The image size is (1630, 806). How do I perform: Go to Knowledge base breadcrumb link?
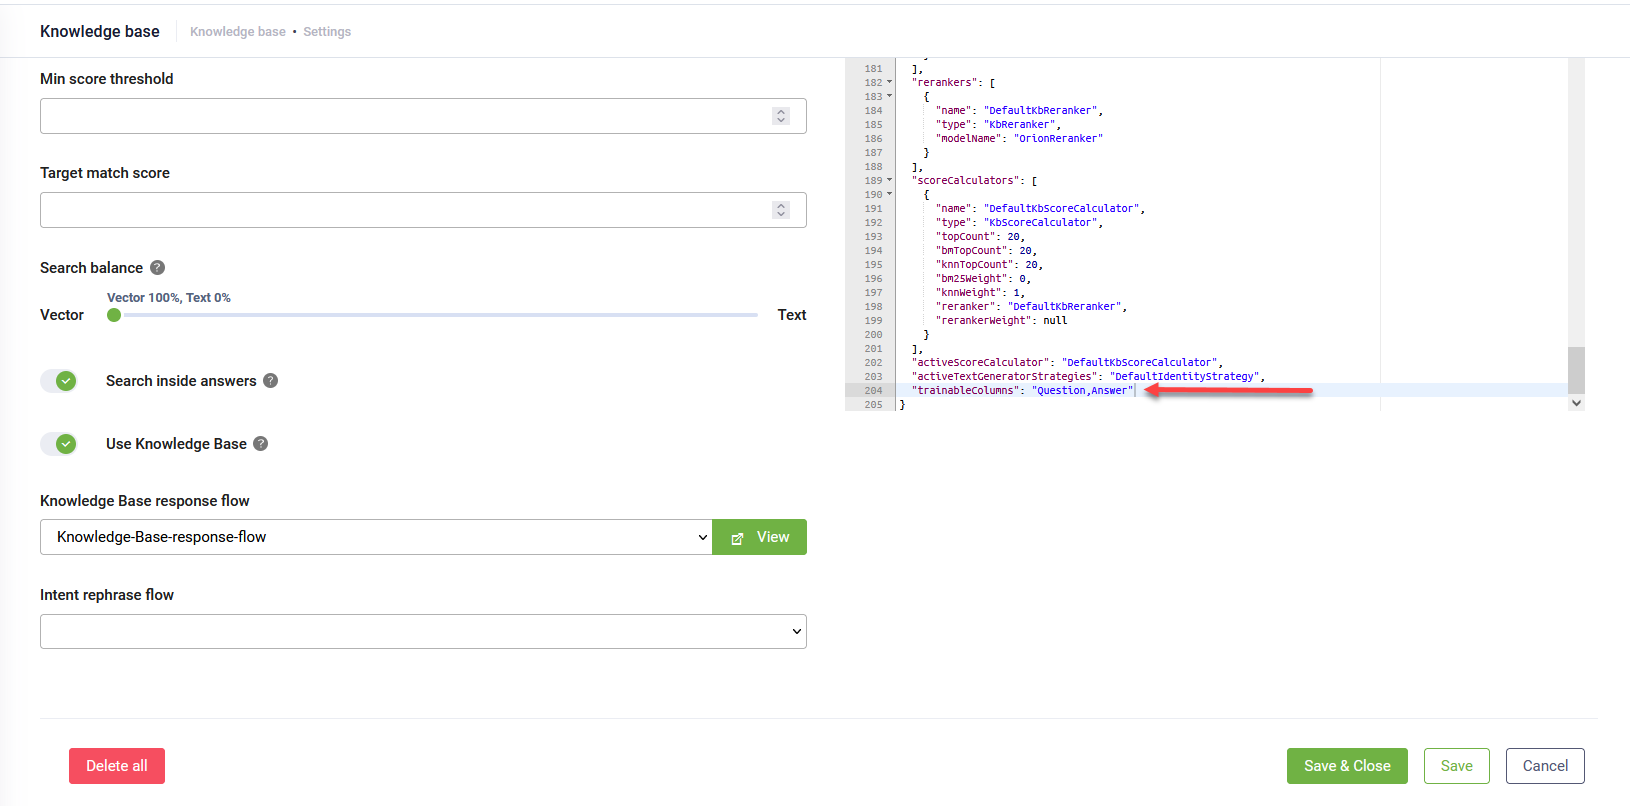pyautogui.click(x=238, y=32)
